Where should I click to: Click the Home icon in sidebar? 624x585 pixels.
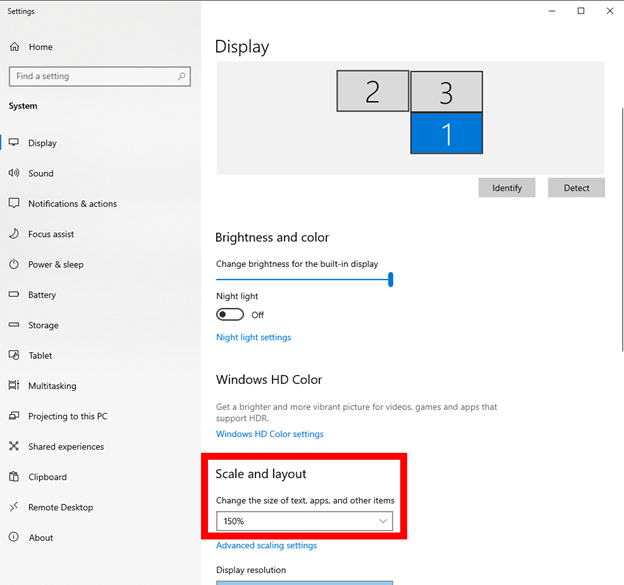tap(14, 47)
